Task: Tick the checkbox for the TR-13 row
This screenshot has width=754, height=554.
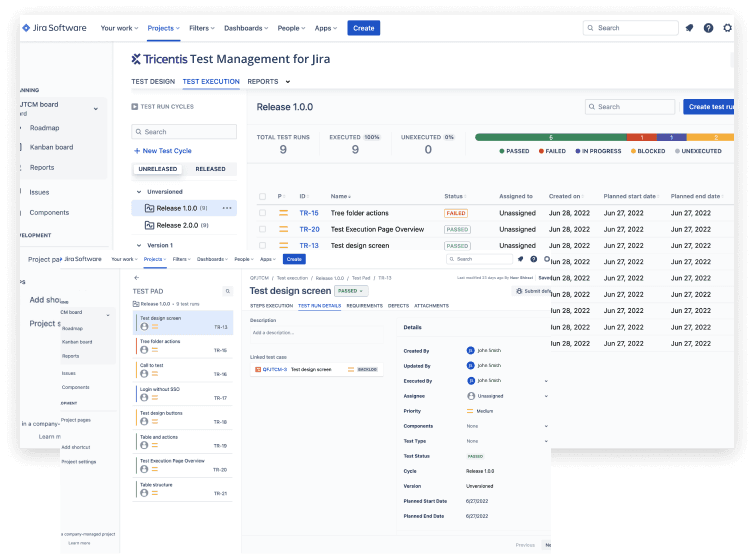Action: (263, 245)
